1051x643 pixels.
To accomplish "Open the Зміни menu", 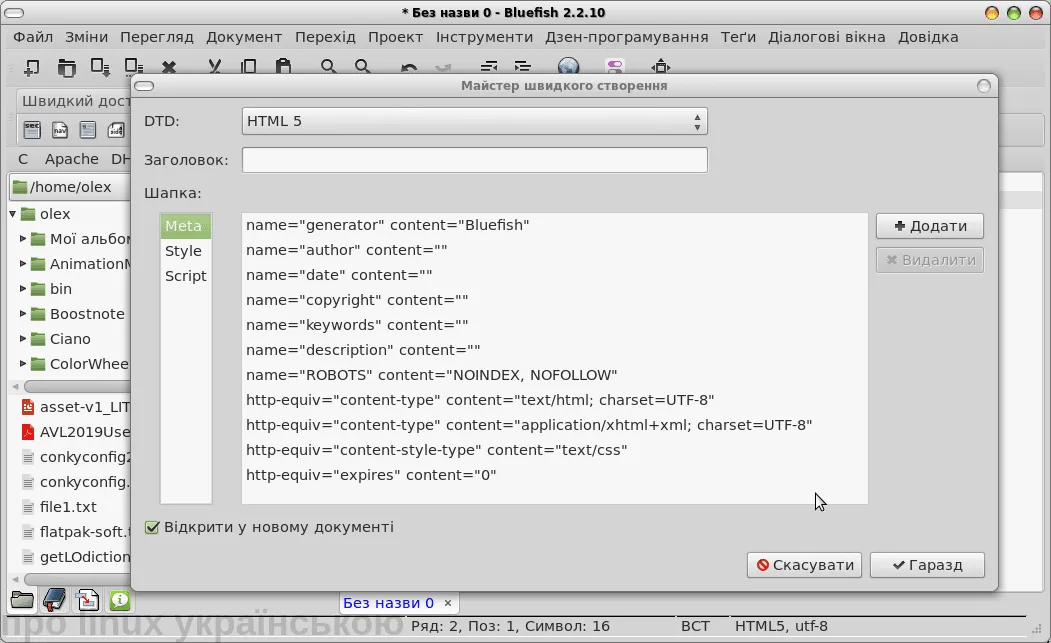I will tap(86, 37).
